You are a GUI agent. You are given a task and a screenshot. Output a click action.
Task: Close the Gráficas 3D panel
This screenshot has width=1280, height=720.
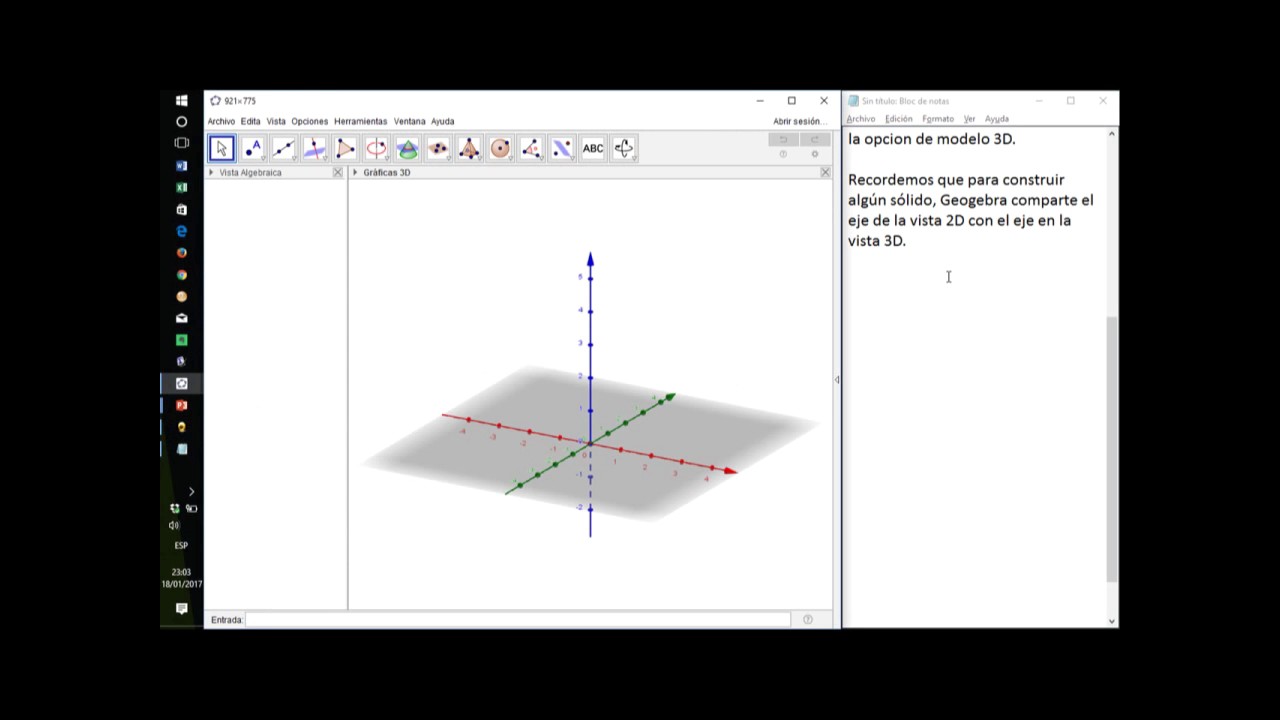(825, 173)
